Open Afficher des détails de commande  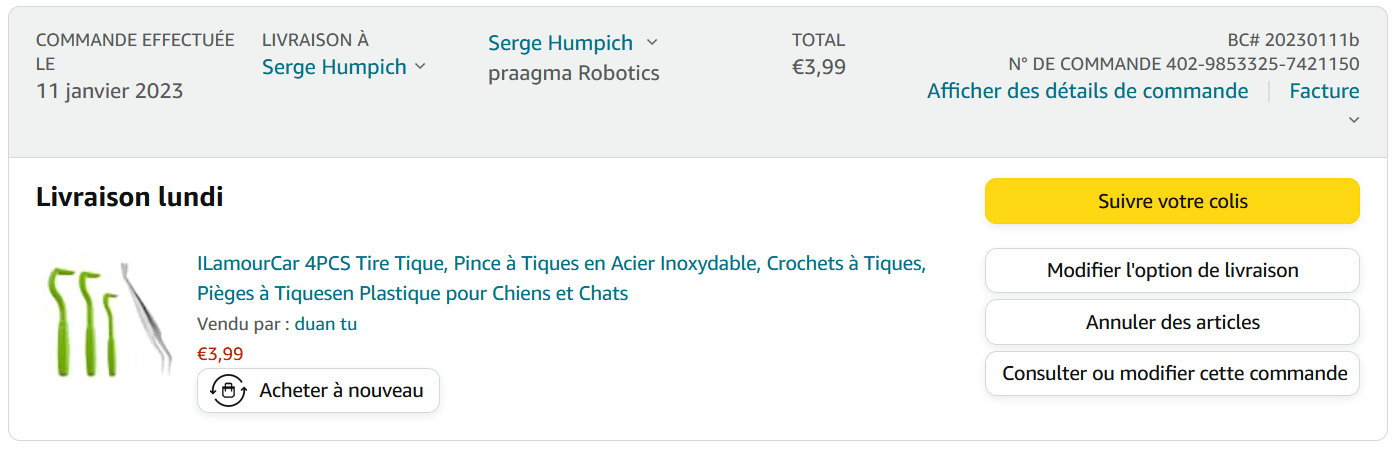click(1087, 91)
